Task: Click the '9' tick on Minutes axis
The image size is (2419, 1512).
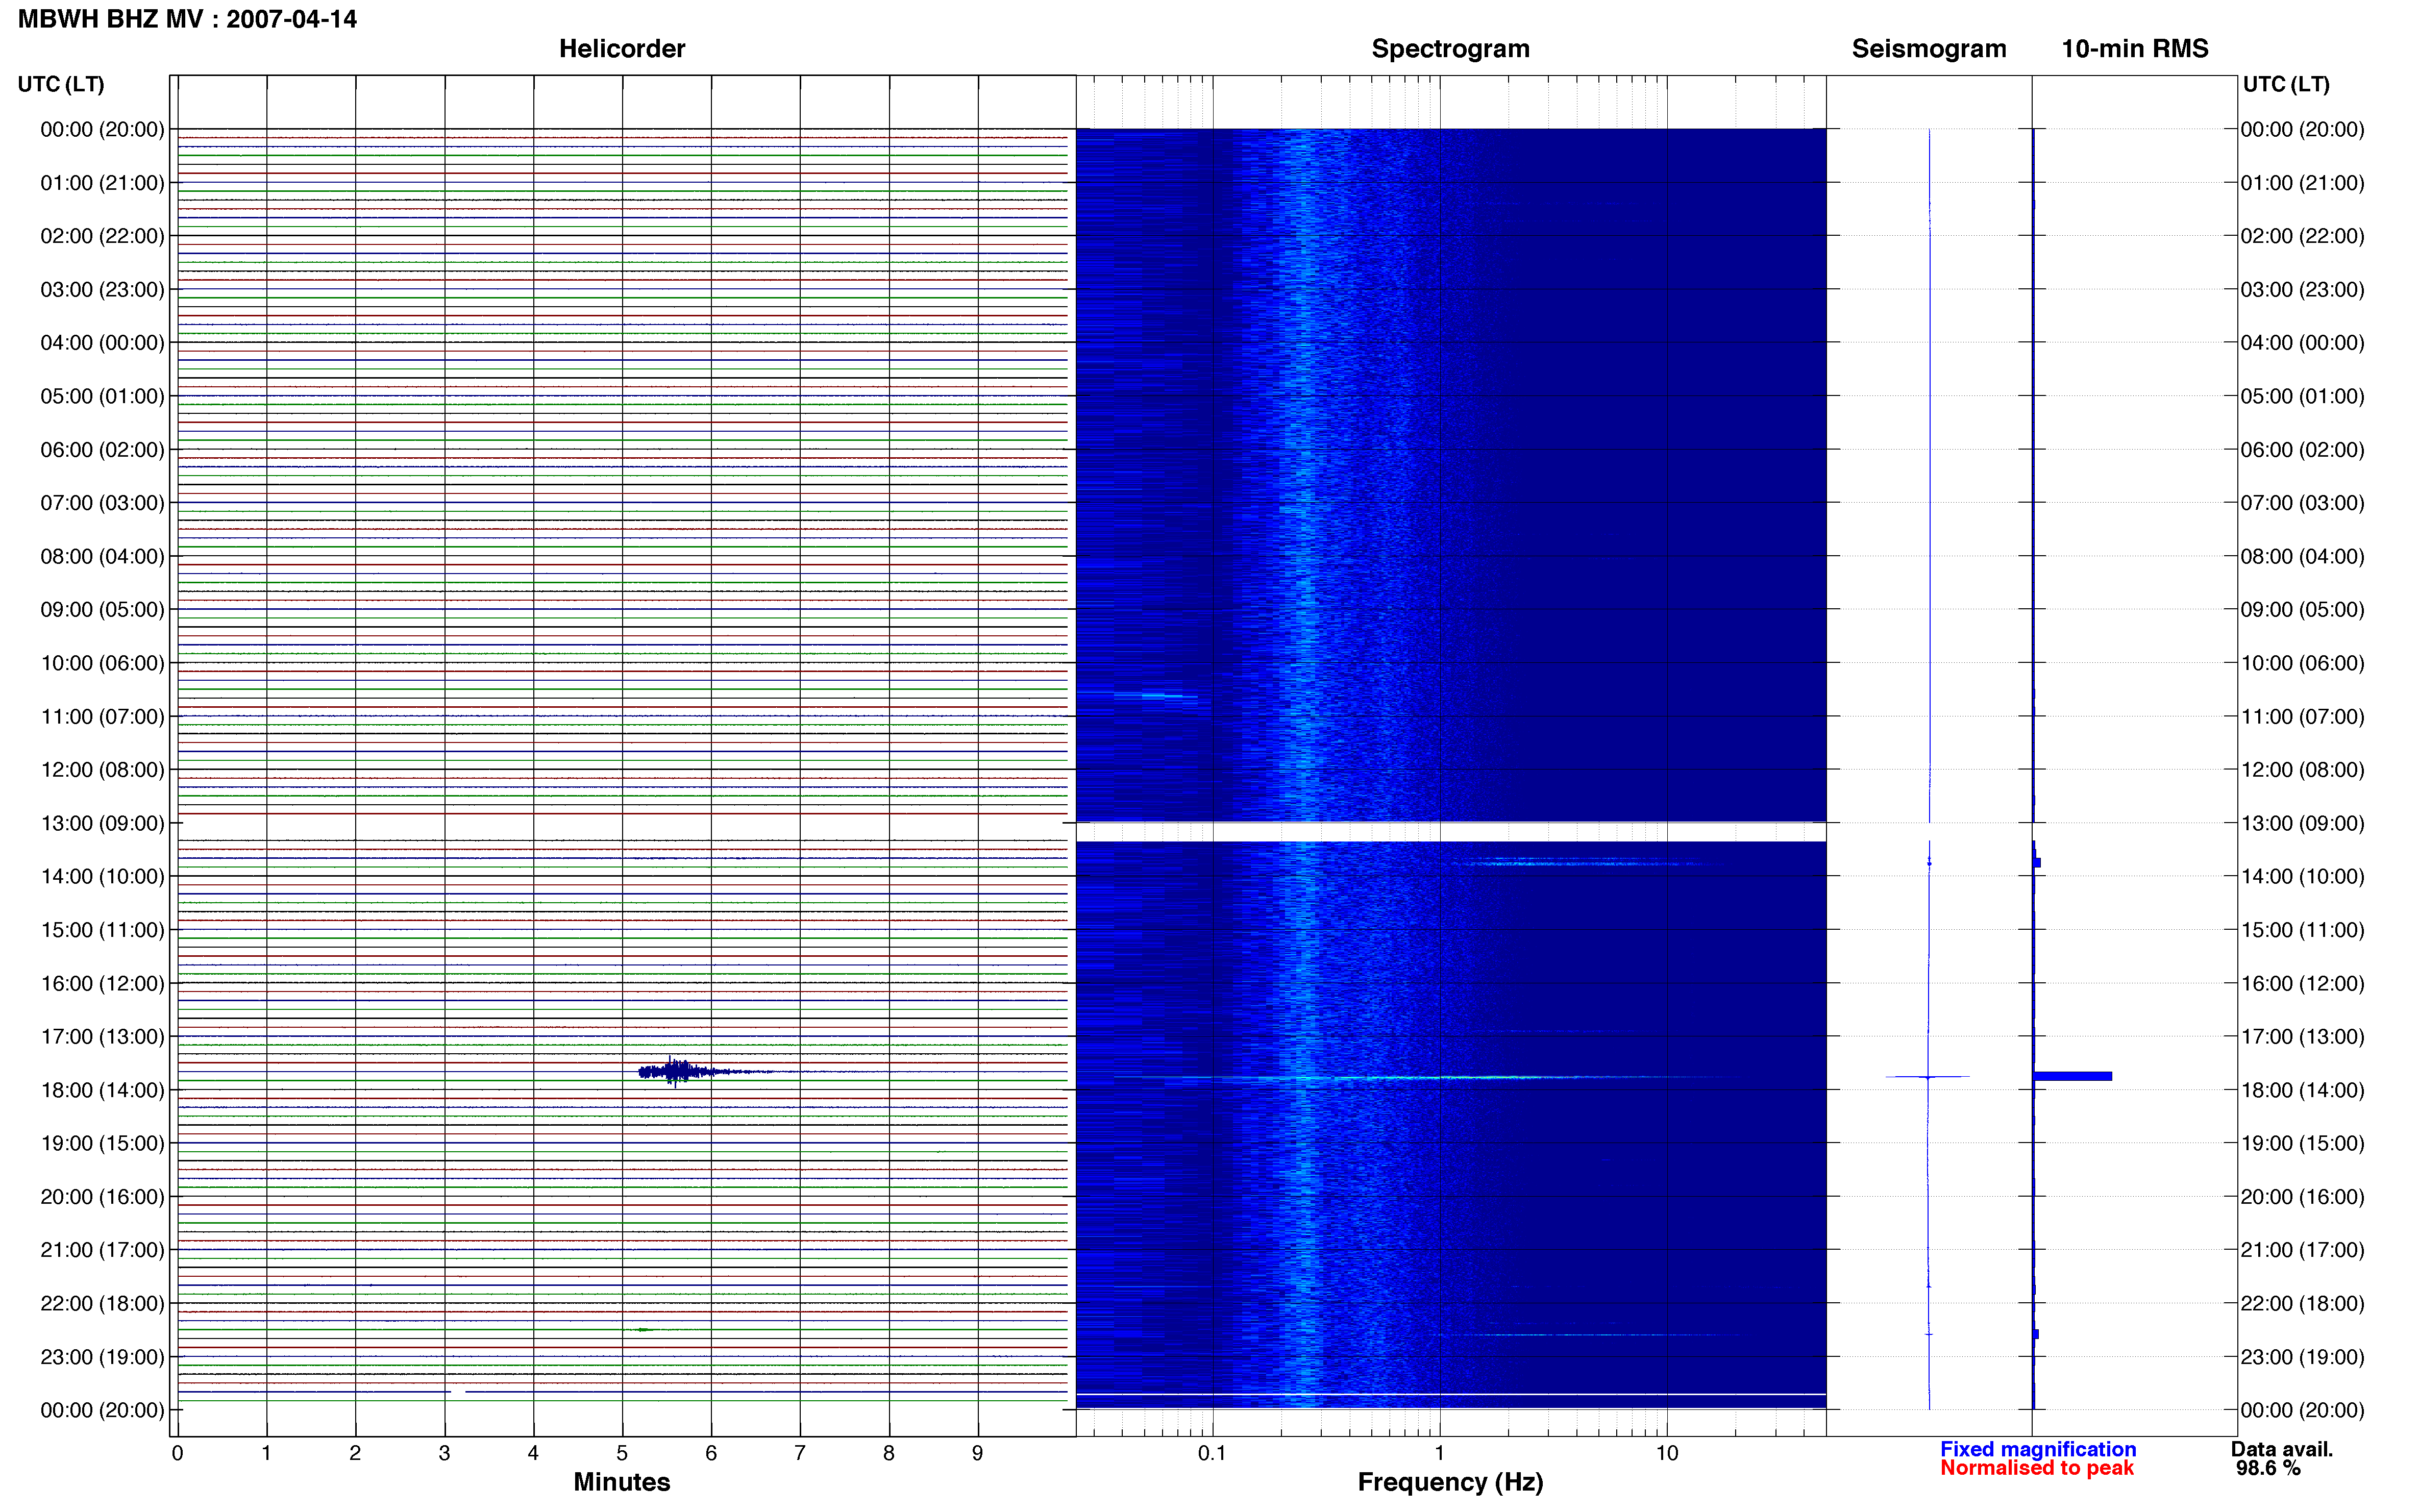Action: (x=977, y=1453)
